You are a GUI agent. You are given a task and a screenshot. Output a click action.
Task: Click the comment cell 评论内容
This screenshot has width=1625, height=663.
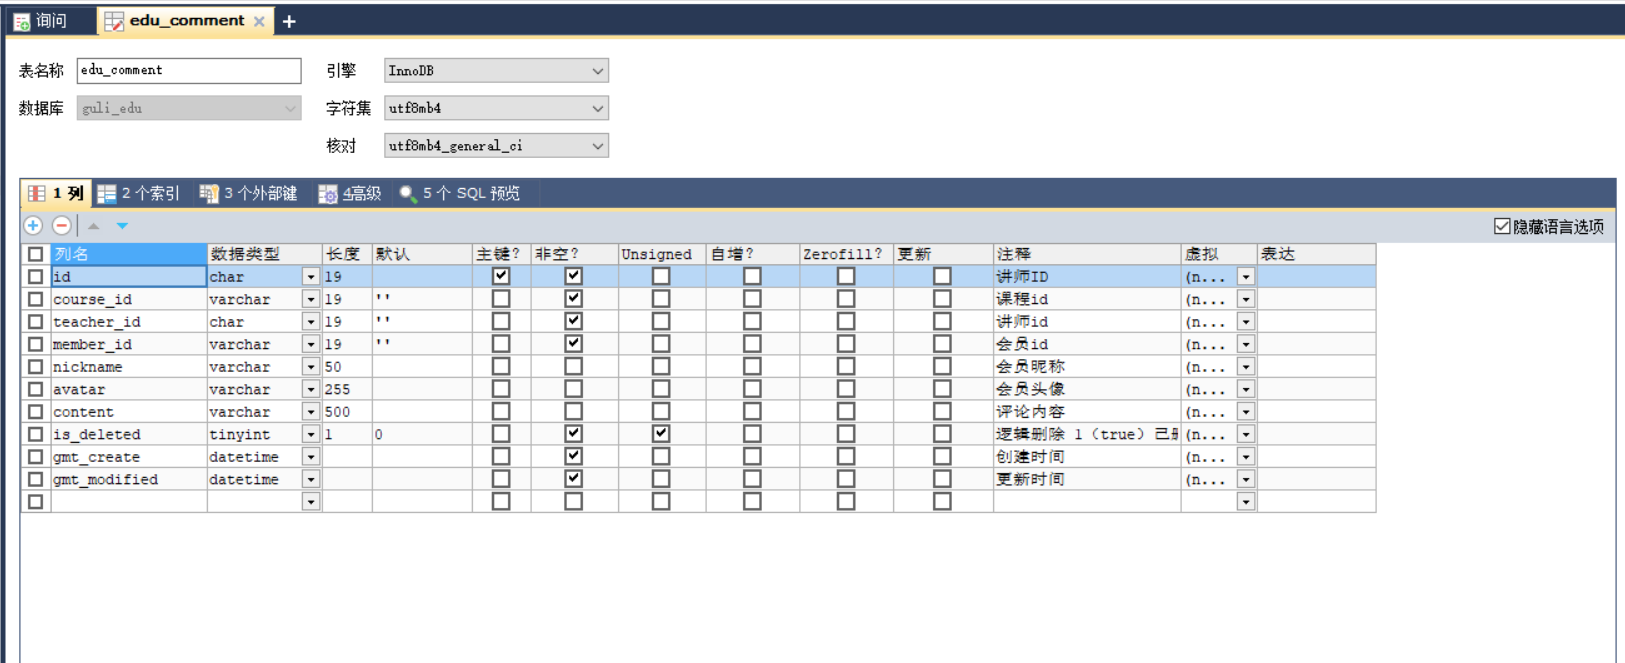(1087, 412)
